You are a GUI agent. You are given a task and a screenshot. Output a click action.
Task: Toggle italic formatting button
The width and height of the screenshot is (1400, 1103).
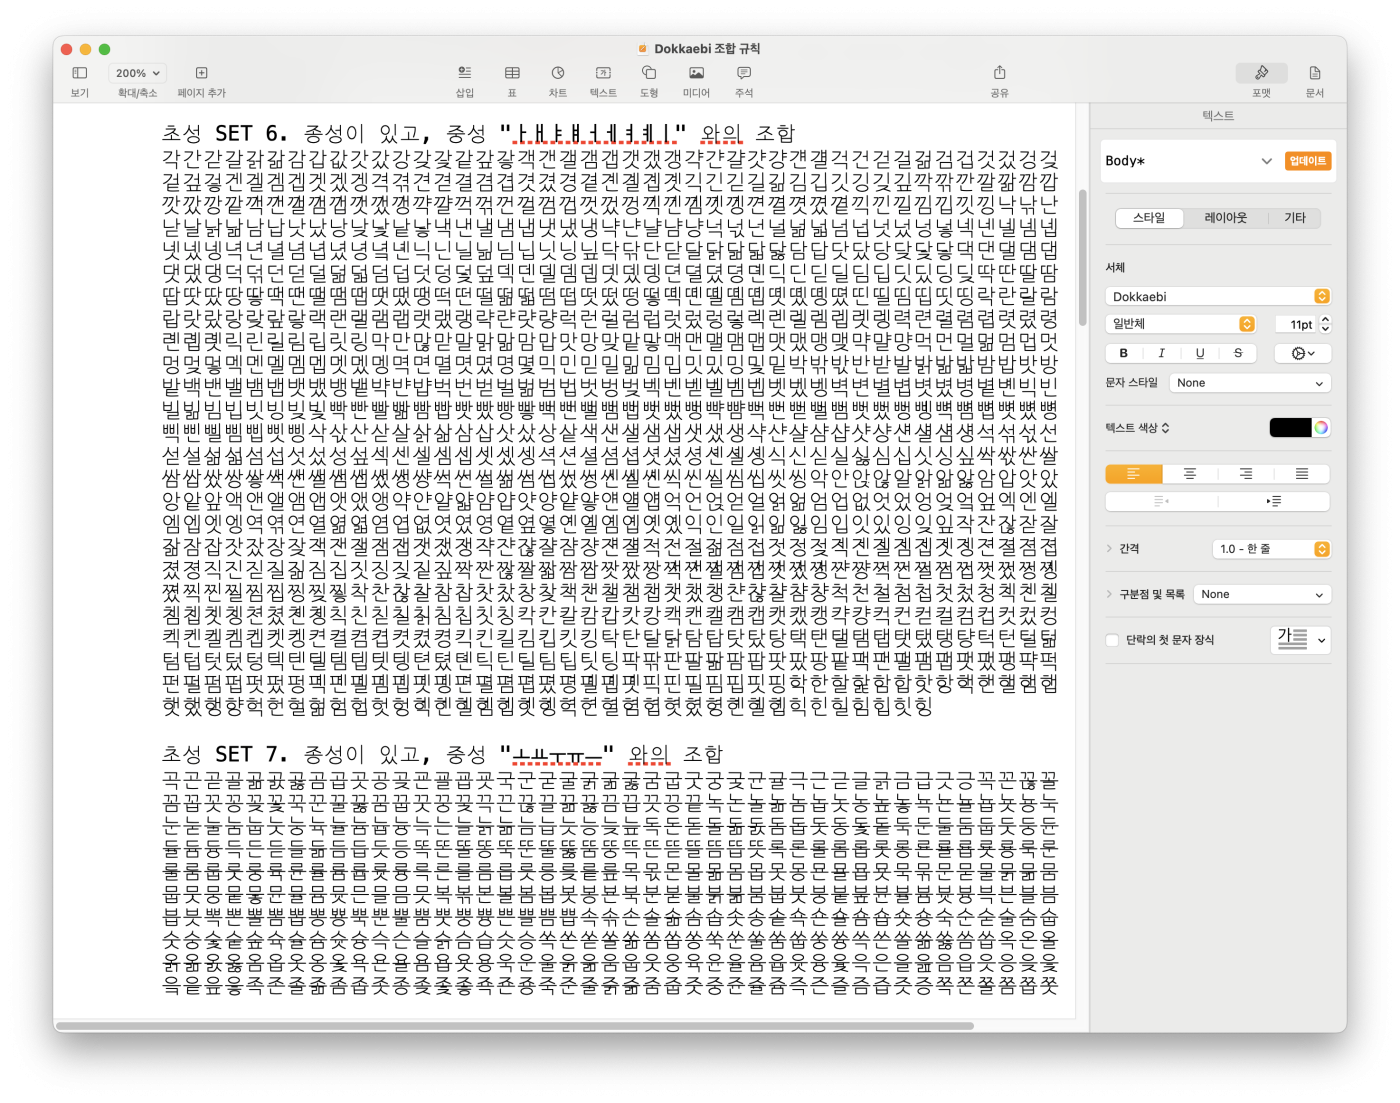1161,353
